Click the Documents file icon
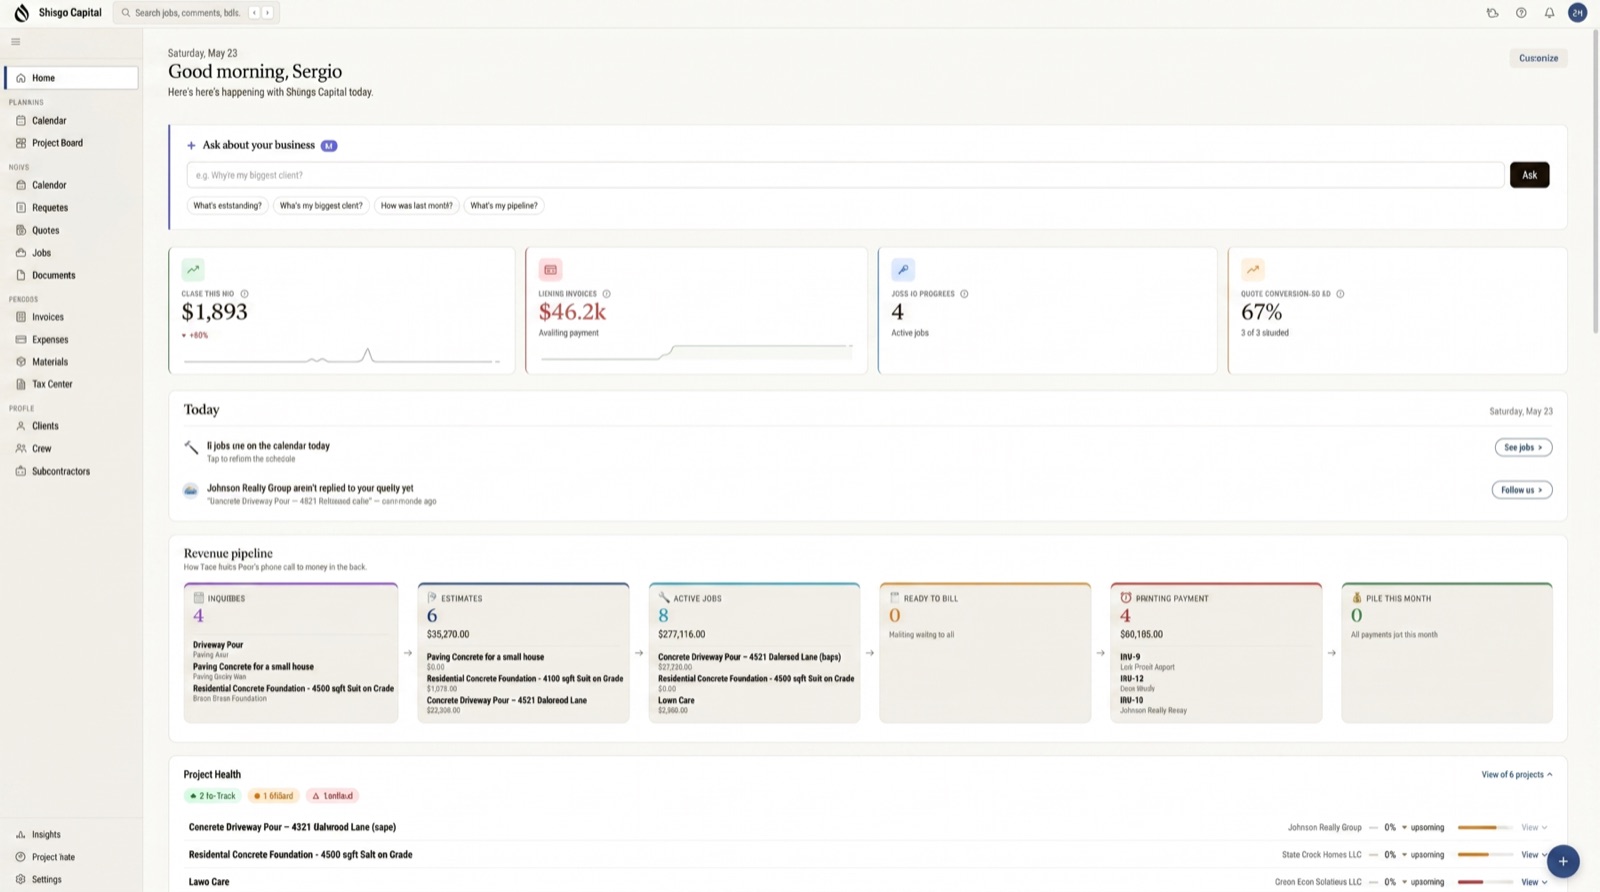This screenshot has height=892, width=1600. click(21, 275)
